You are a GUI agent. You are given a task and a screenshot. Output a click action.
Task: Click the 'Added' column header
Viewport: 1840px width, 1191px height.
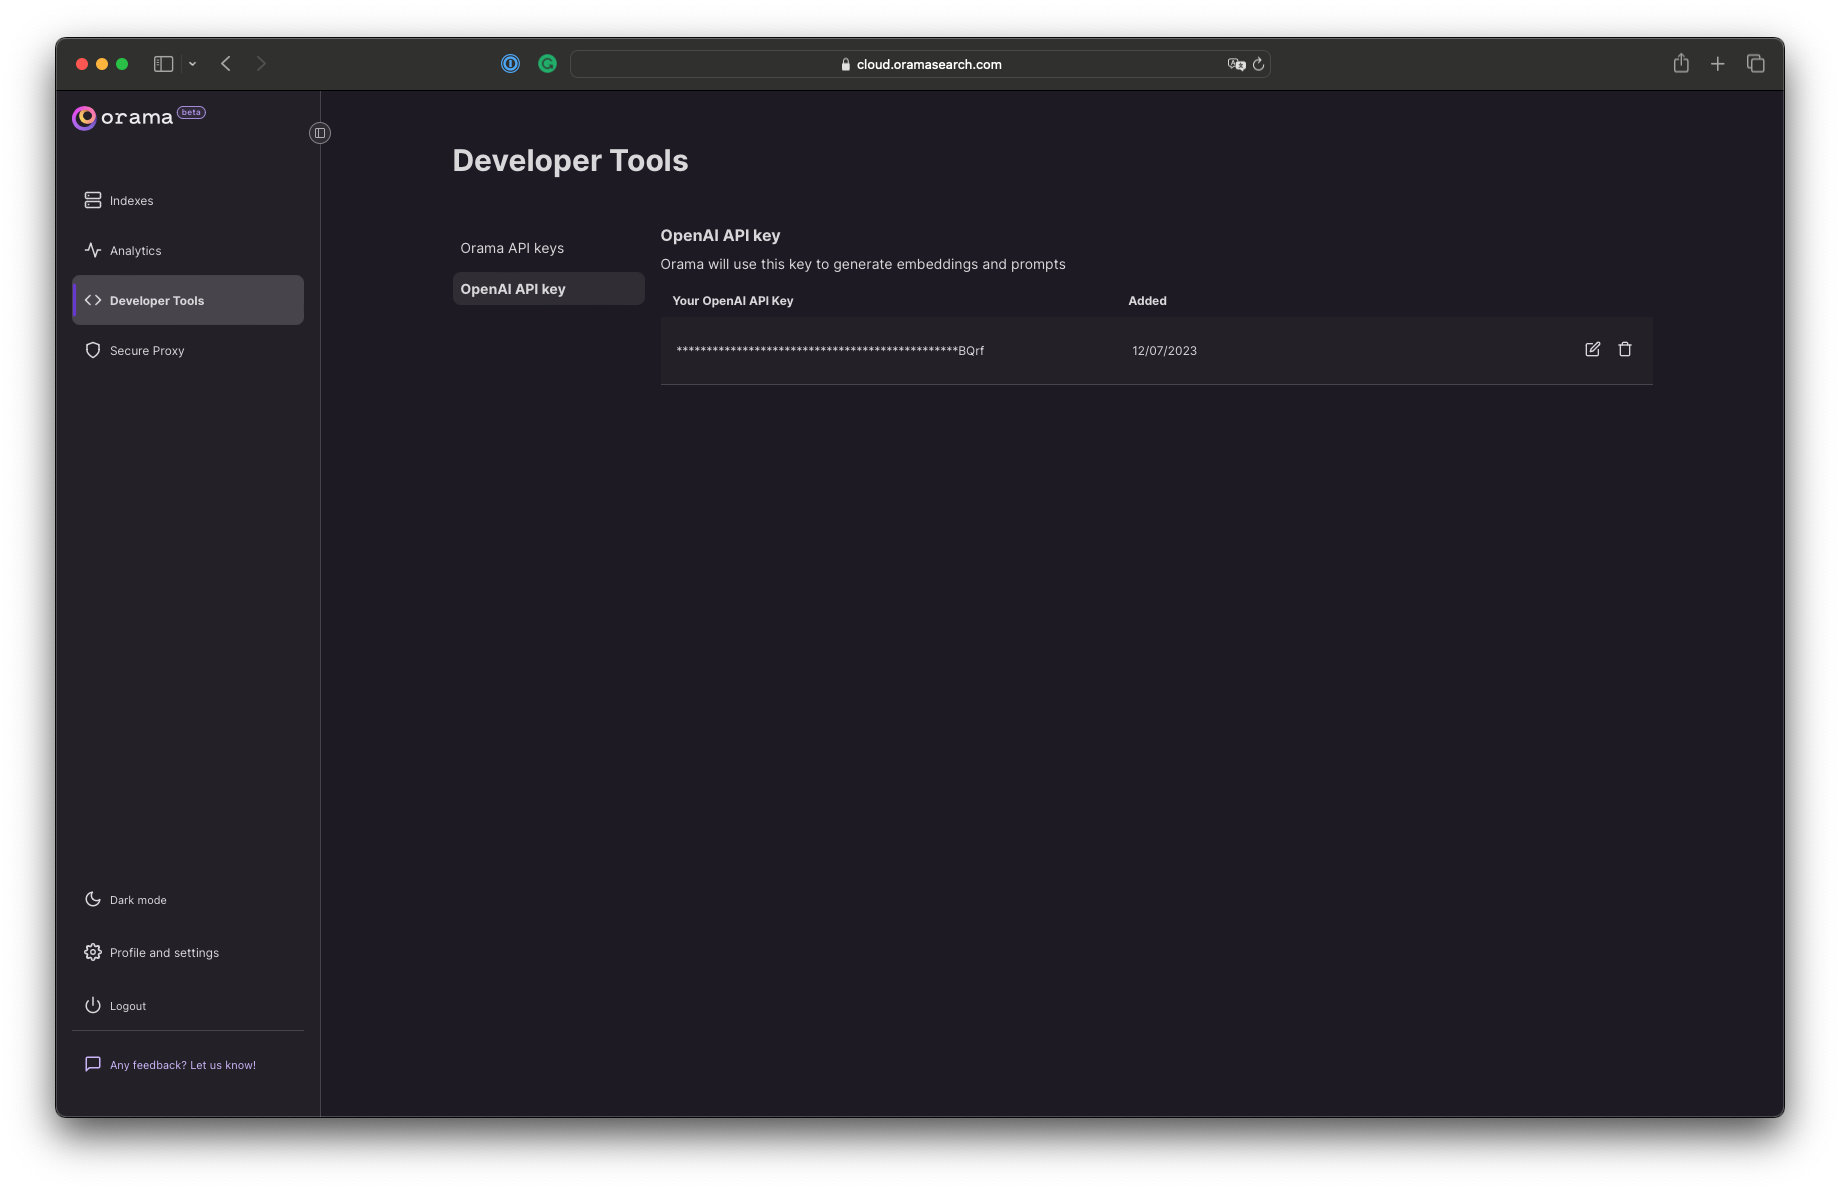tap(1147, 301)
